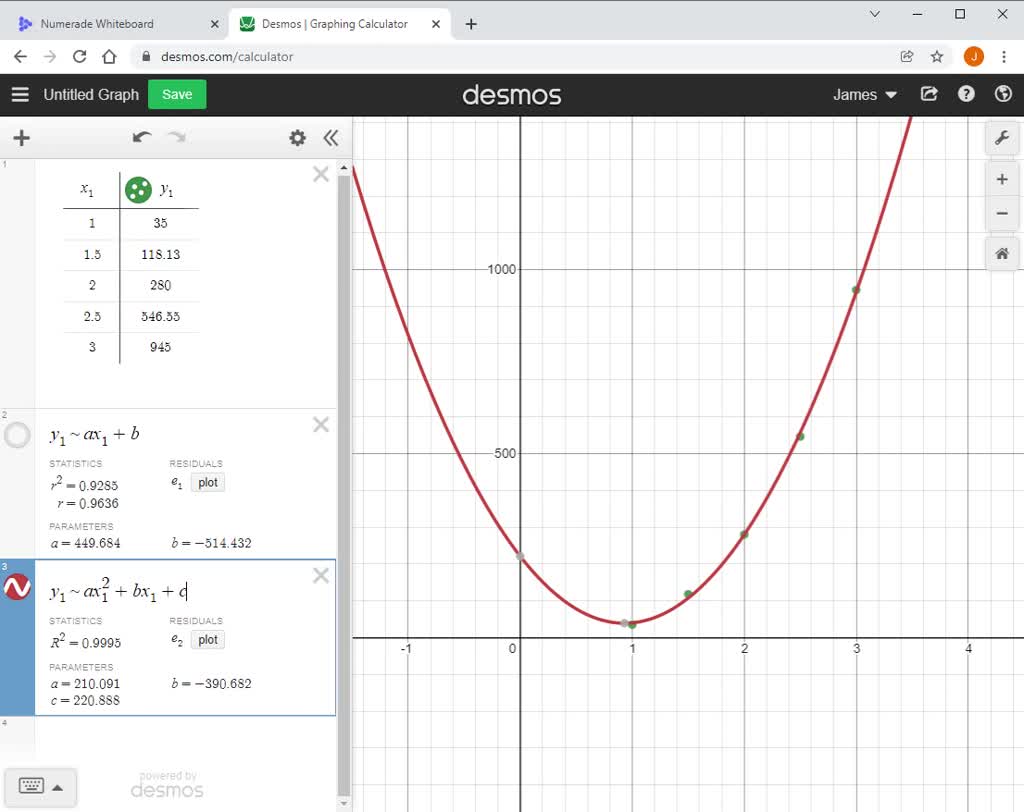Reset view with the home icon
Screen dimensions: 1024x812
1002,253
